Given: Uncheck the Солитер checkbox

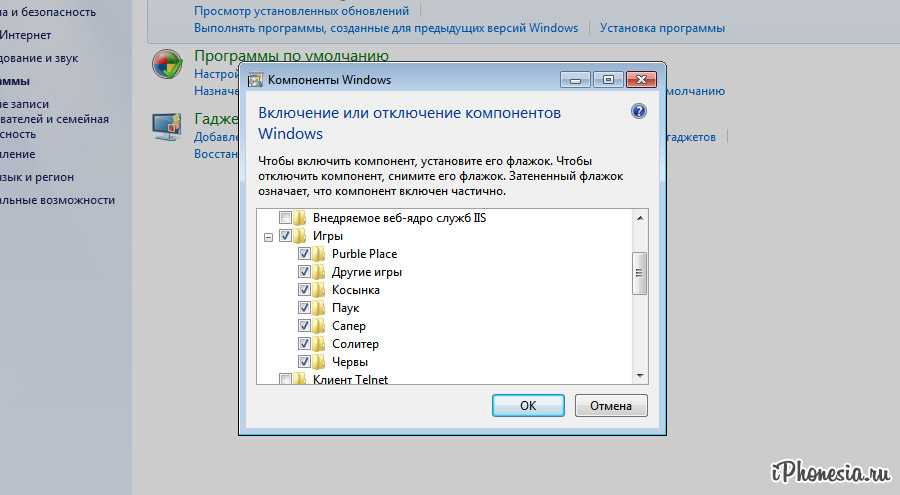Looking at the screenshot, I should click(x=304, y=343).
